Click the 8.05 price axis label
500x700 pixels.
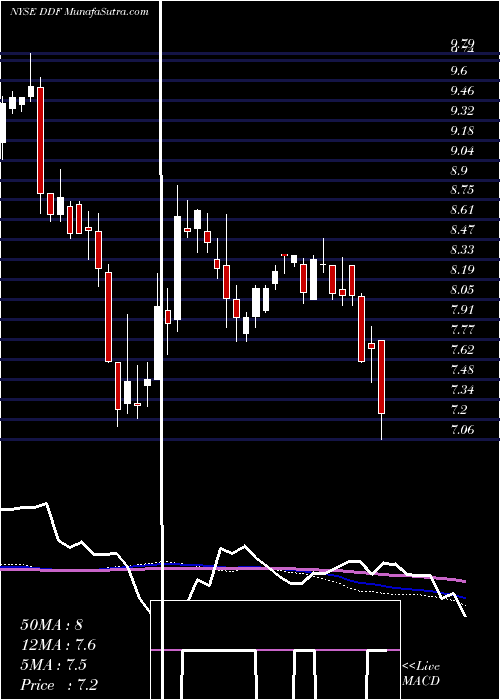(462, 290)
